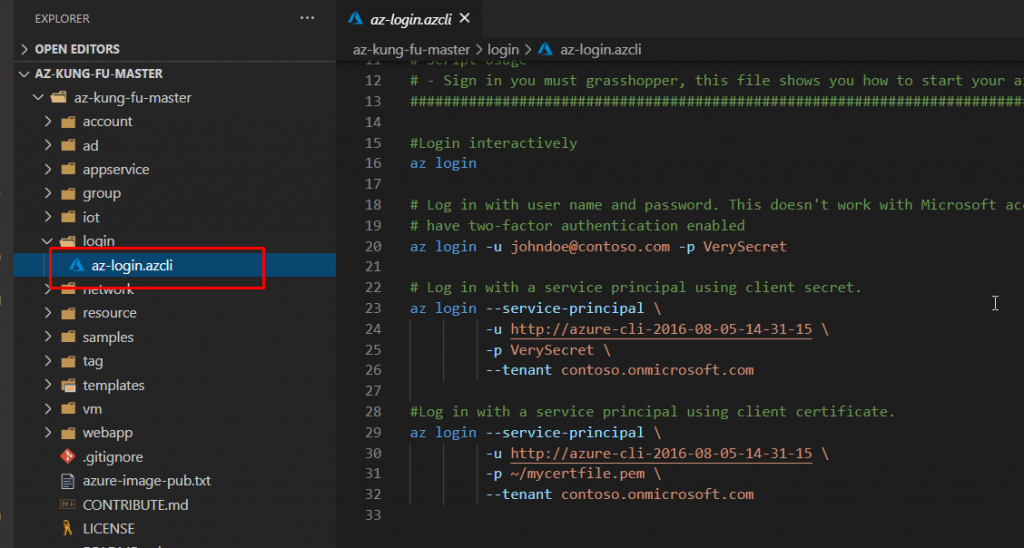
Task: Click the azure-image-pub.txt text file icon
Action: [x=68, y=481]
